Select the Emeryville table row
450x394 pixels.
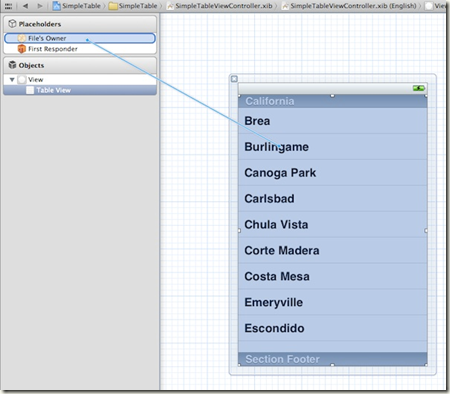(x=333, y=302)
